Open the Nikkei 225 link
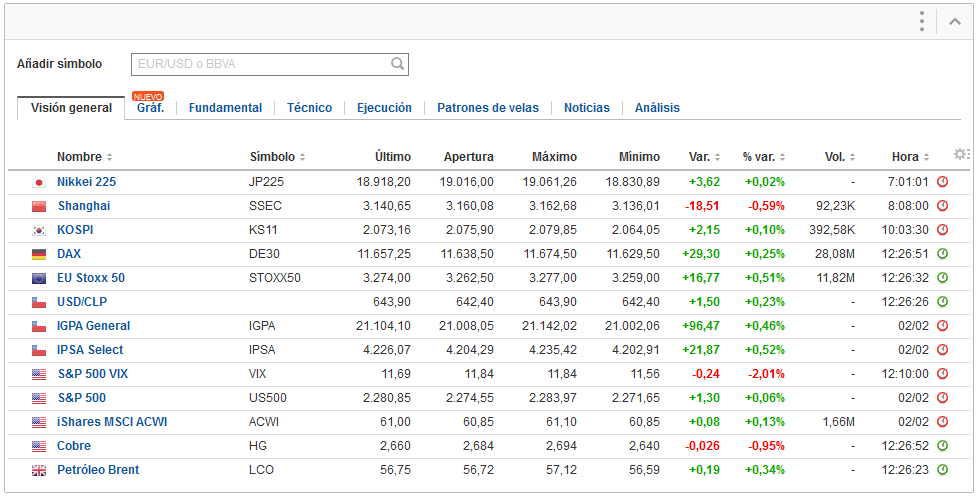Screen dimensions: 978x499 click(x=87, y=182)
